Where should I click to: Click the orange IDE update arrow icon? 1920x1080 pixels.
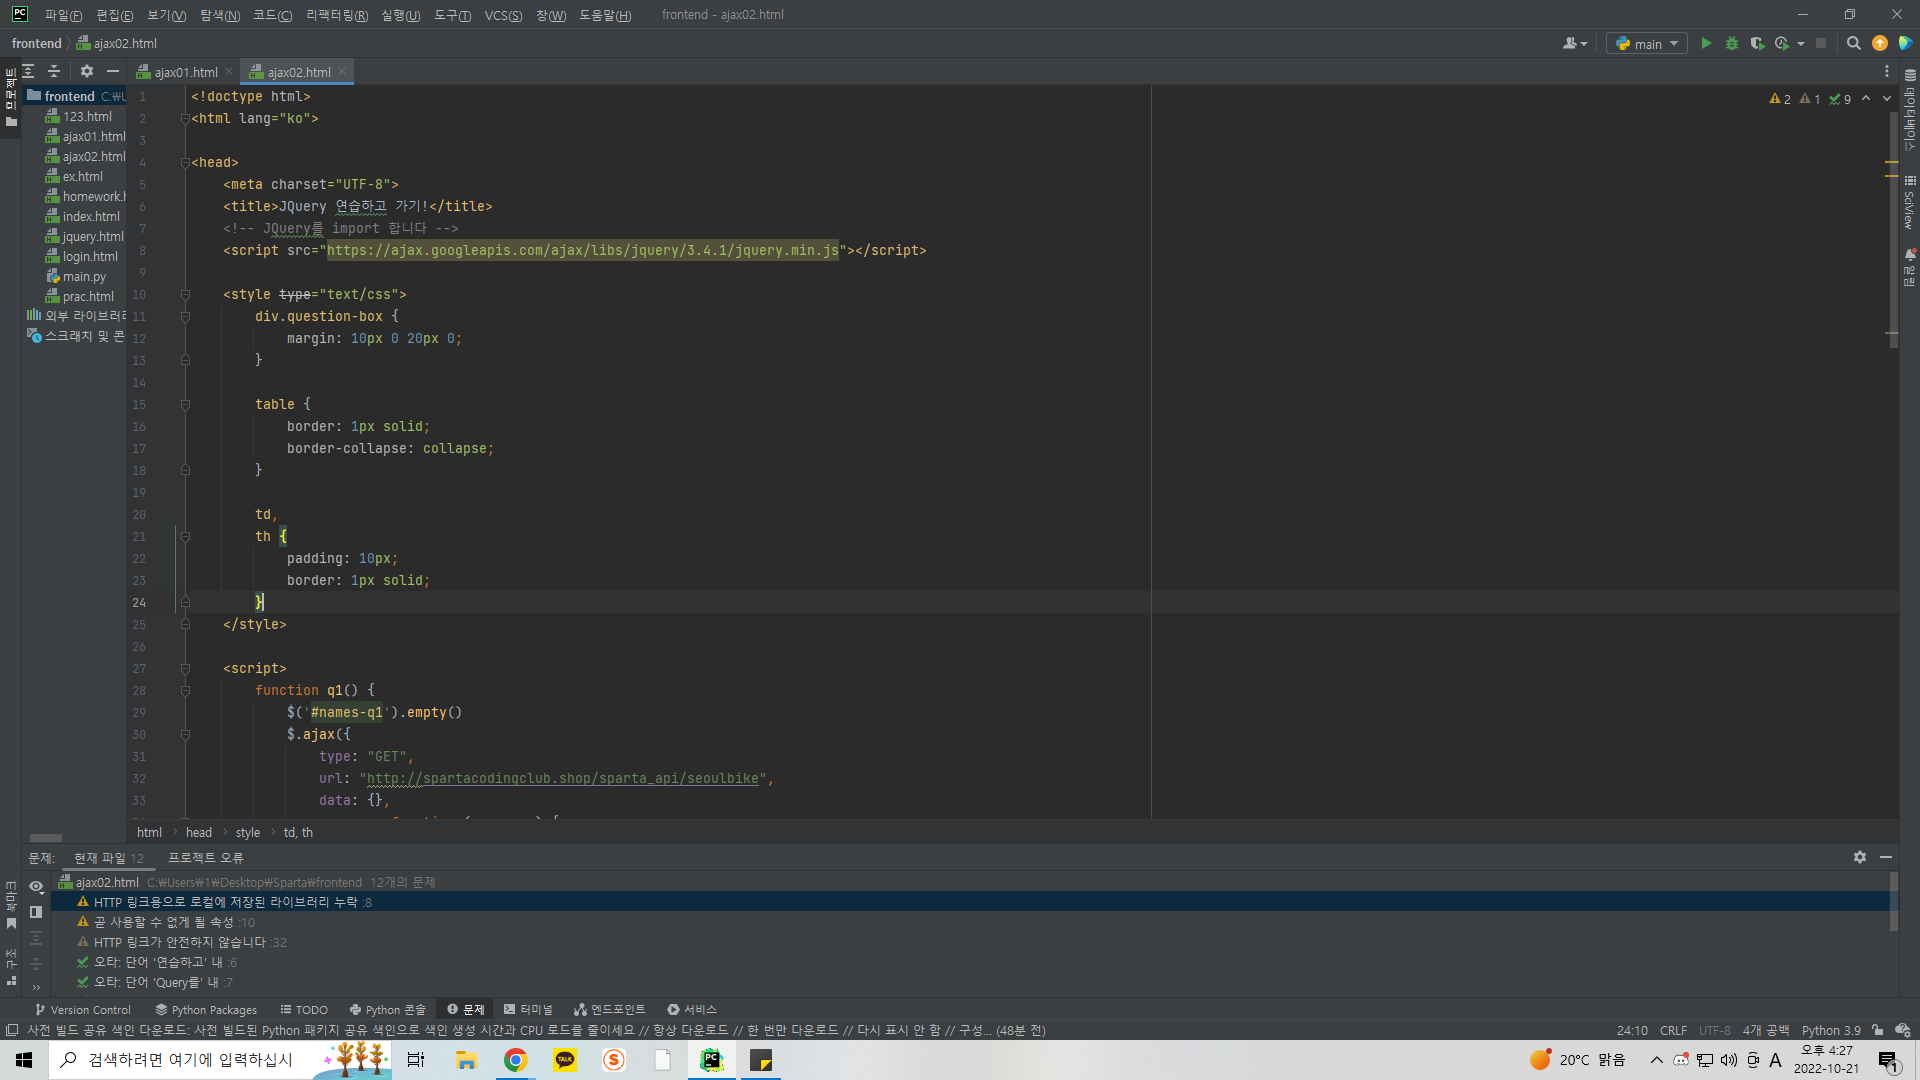1880,44
